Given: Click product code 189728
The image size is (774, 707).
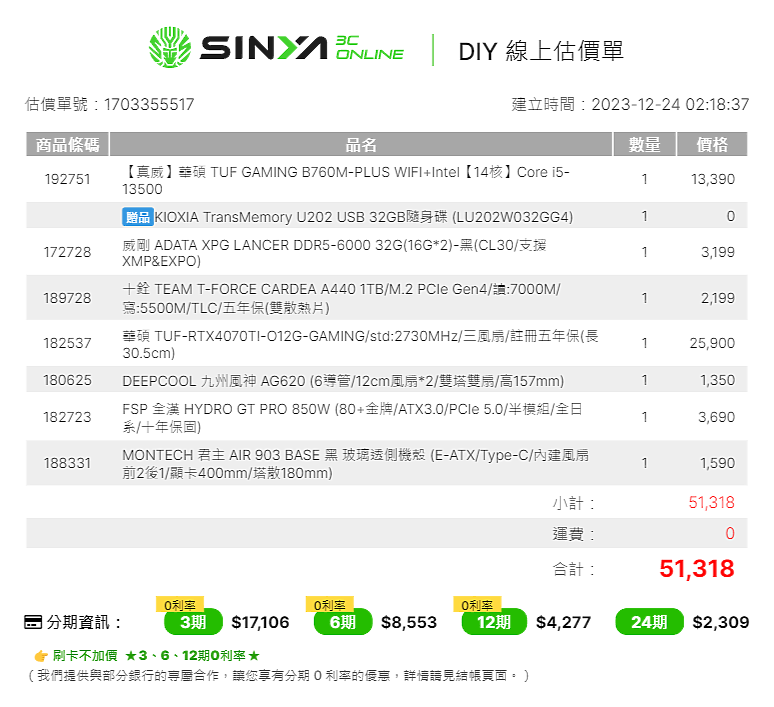Looking at the screenshot, I should pos(68,298).
